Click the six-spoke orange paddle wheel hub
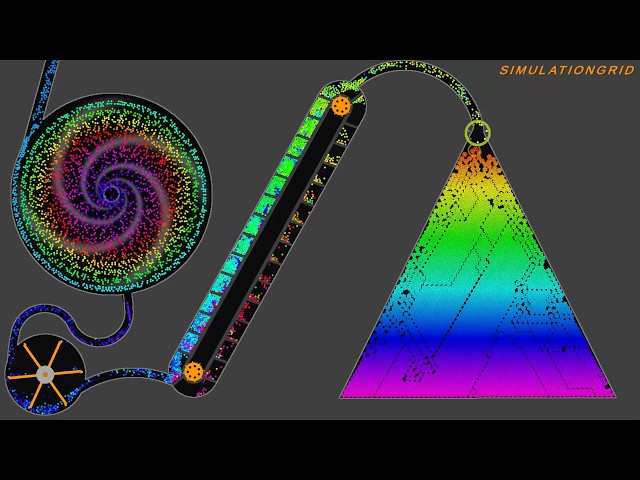 coord(45,374)
